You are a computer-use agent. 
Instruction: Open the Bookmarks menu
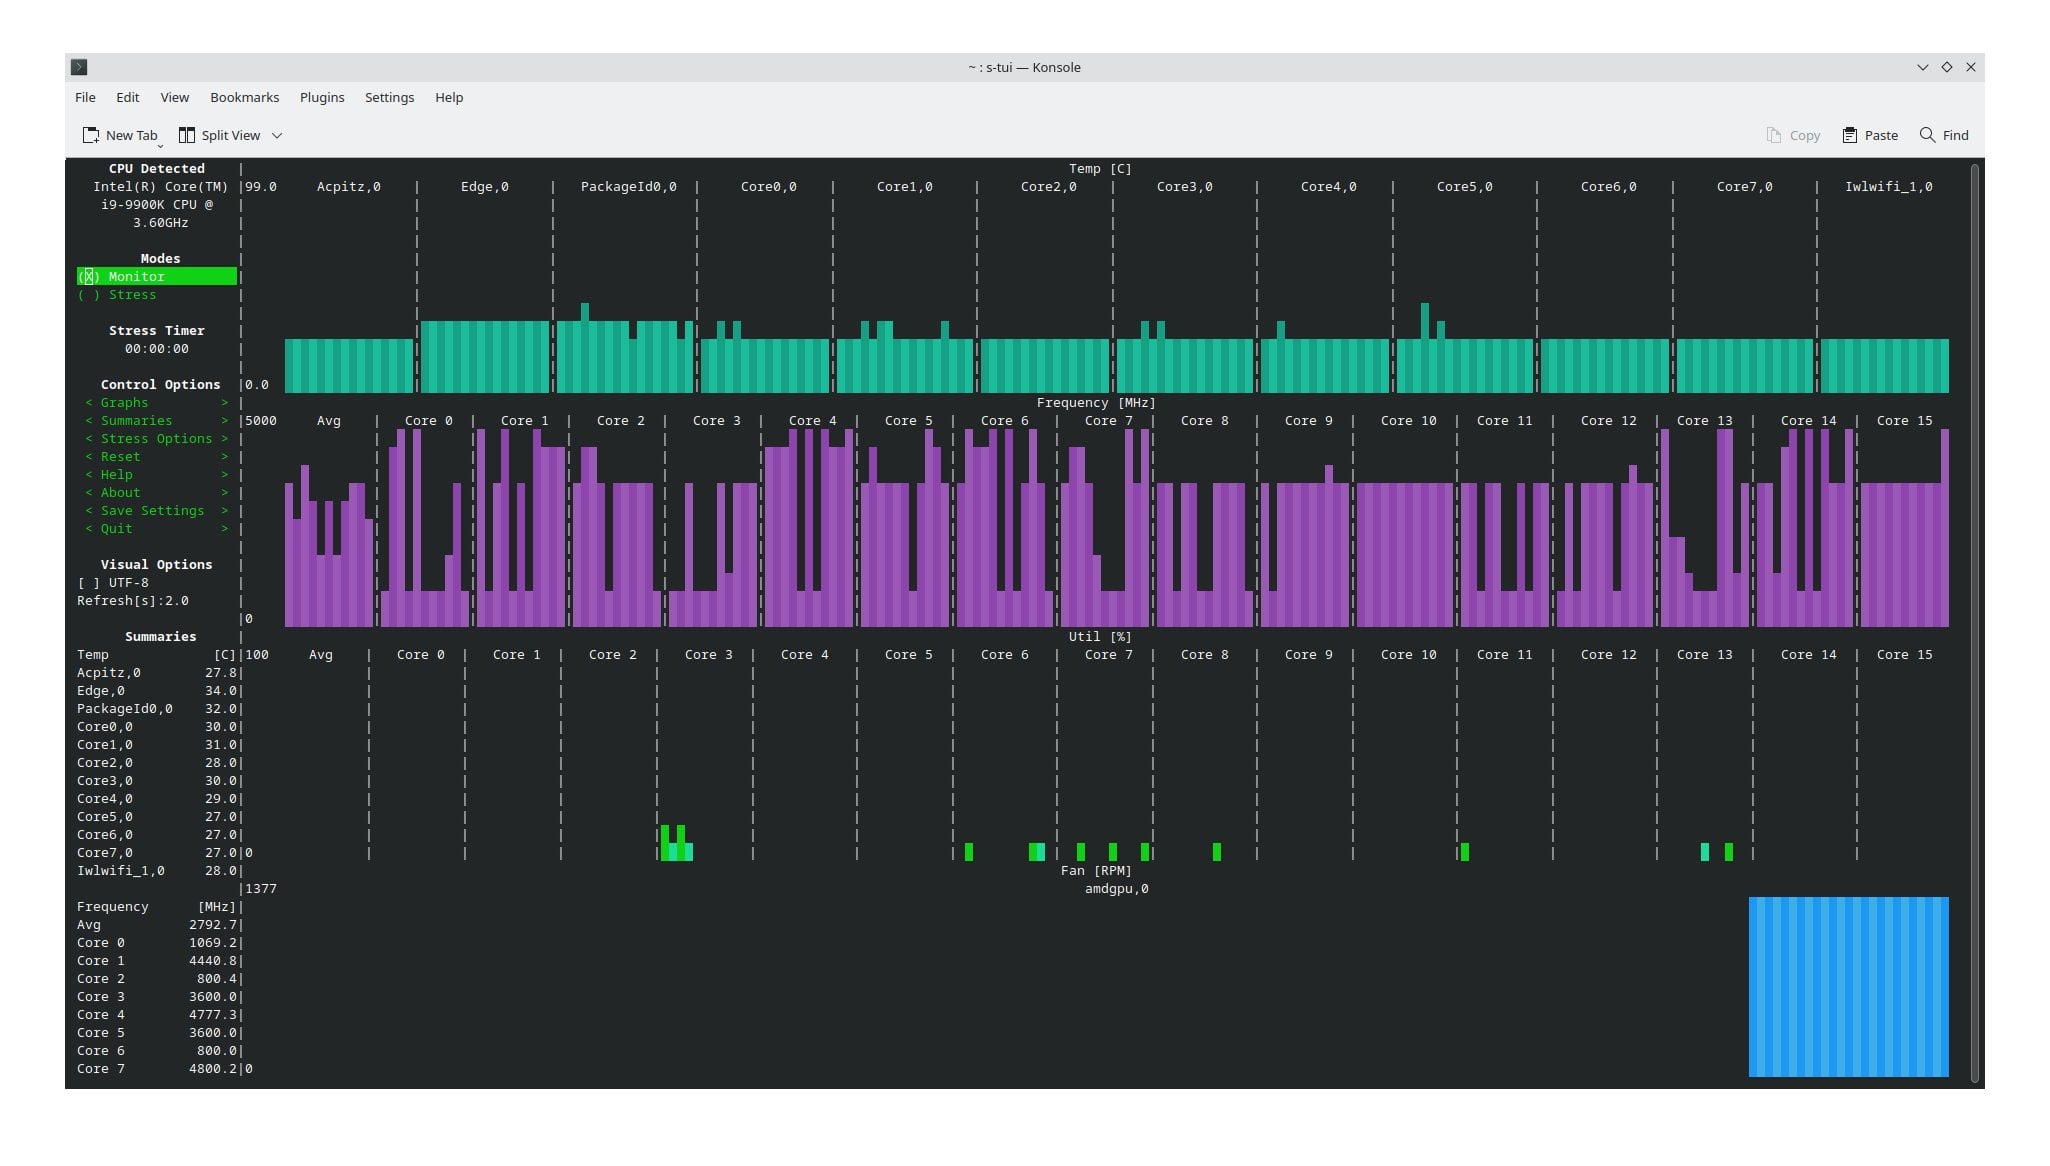[x=244, y=97]
